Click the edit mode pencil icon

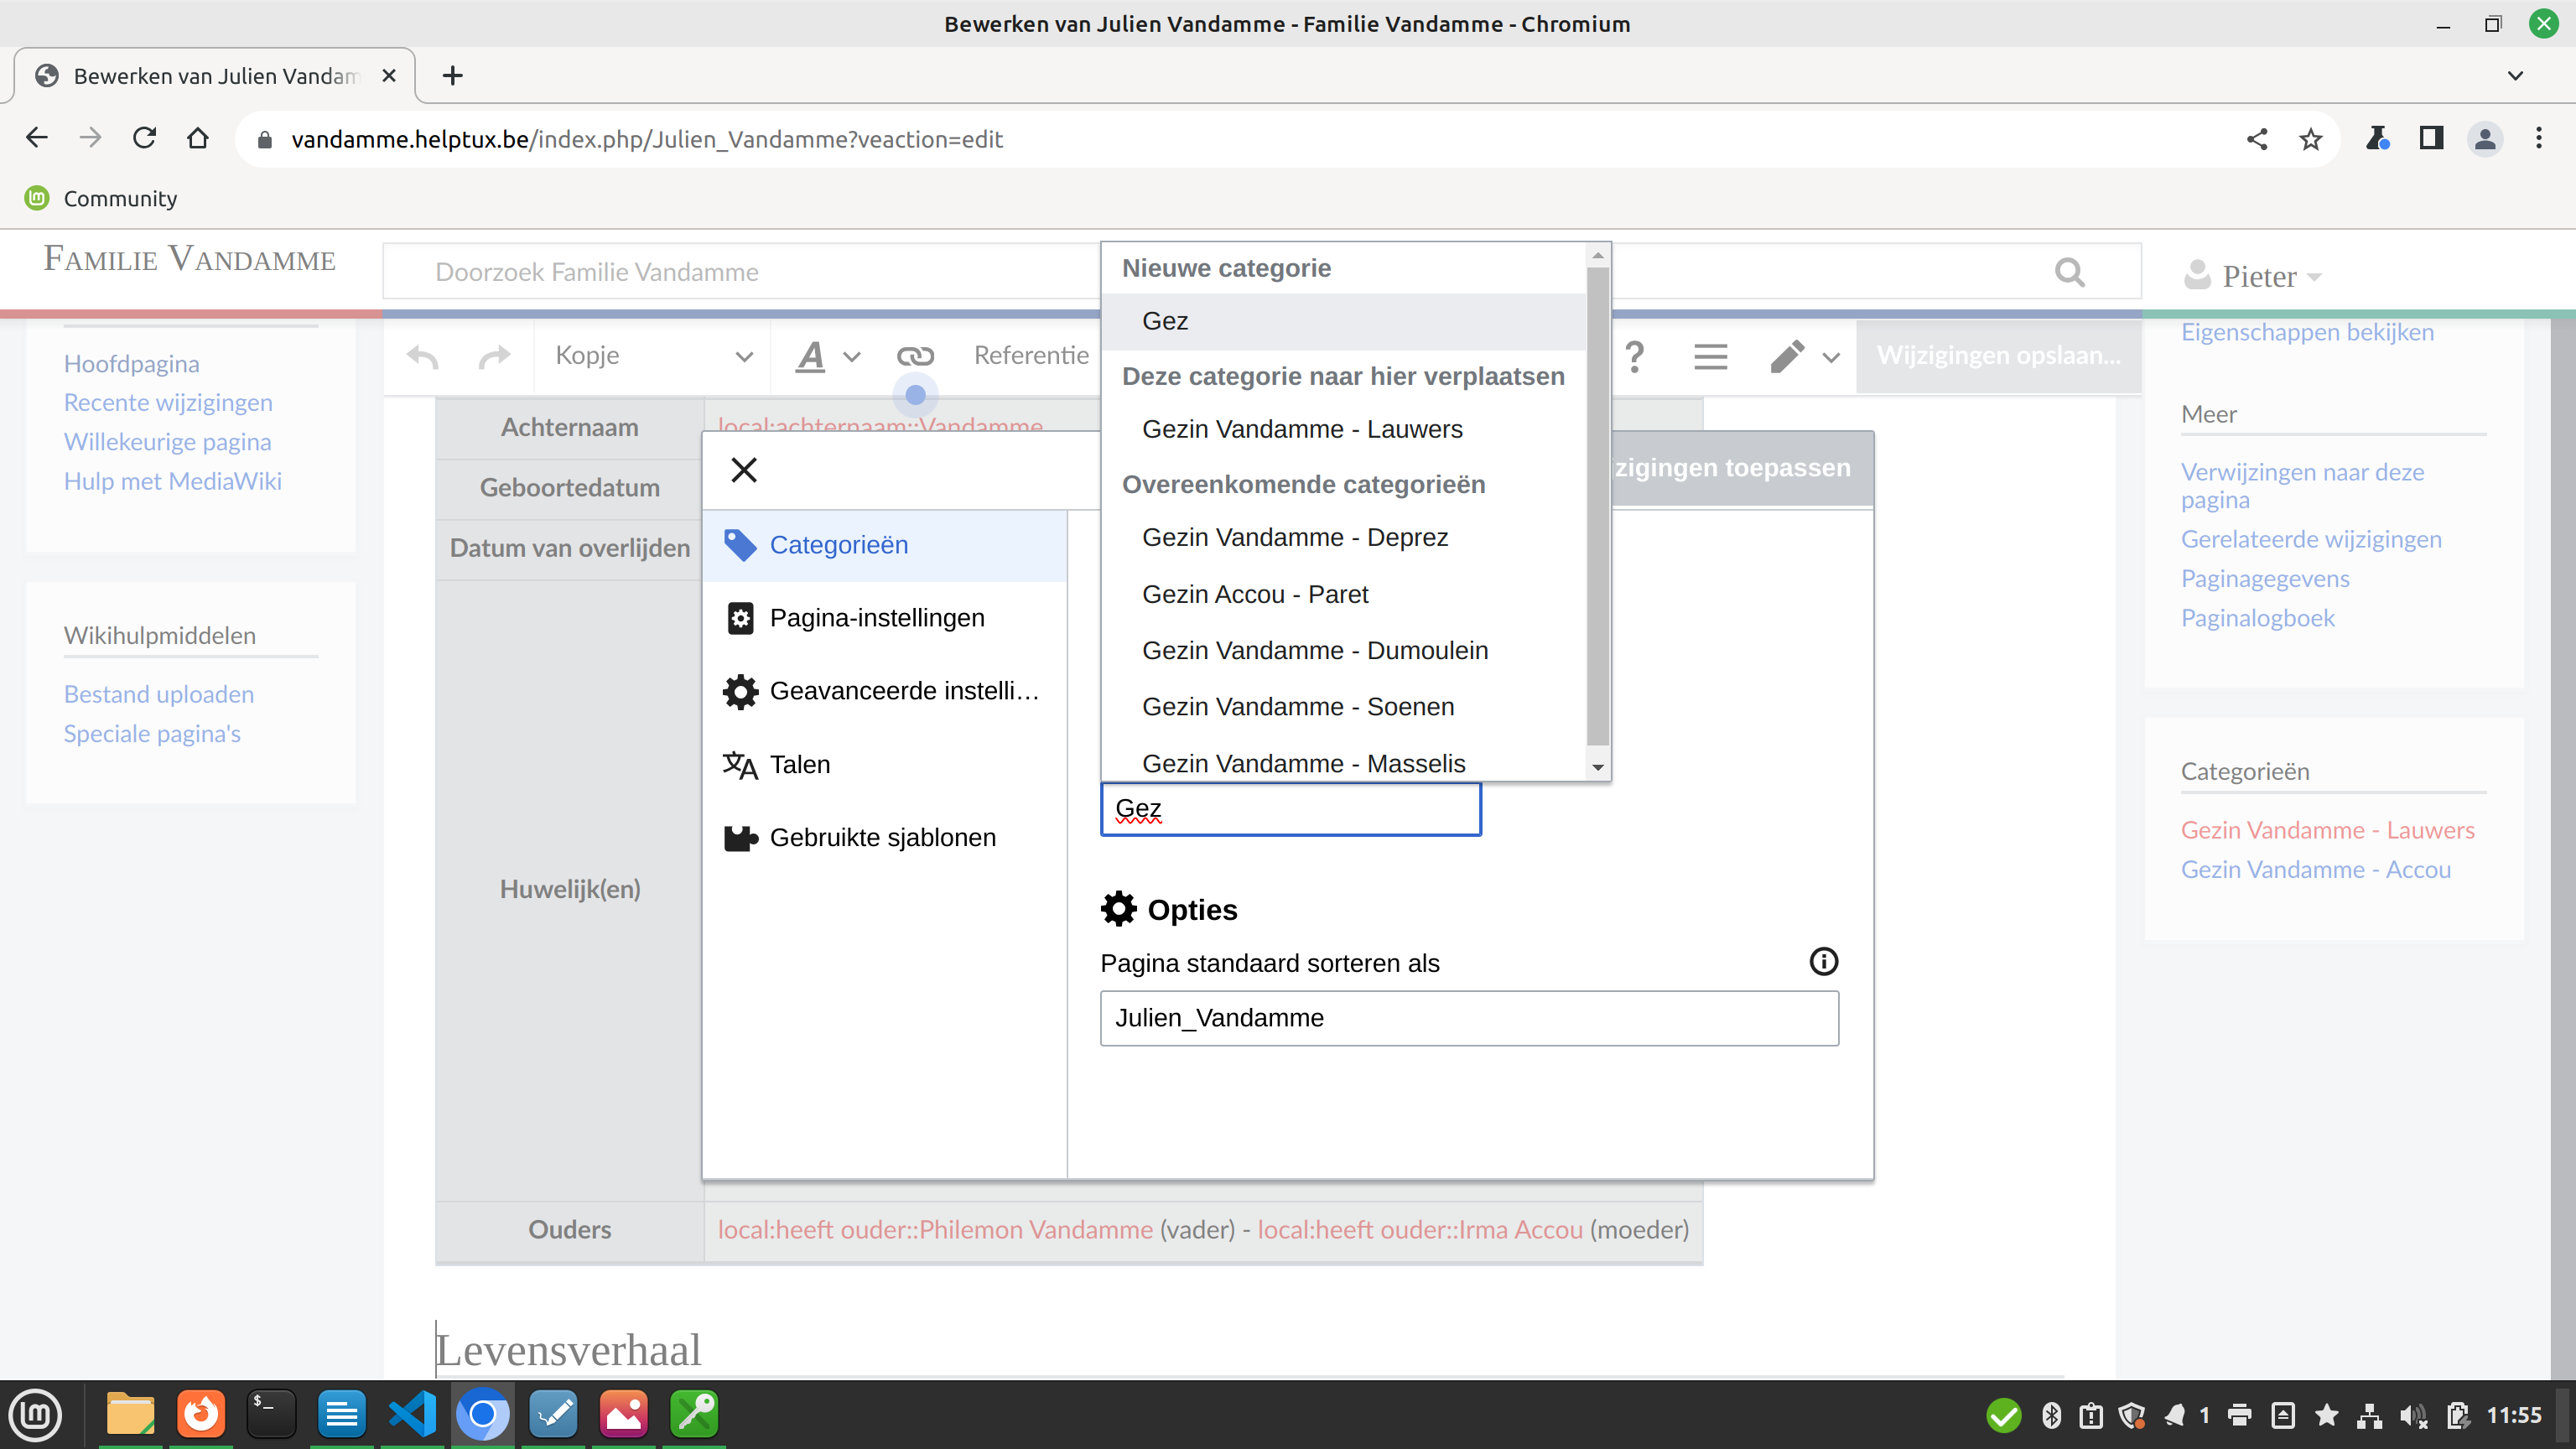(1787, 356)
